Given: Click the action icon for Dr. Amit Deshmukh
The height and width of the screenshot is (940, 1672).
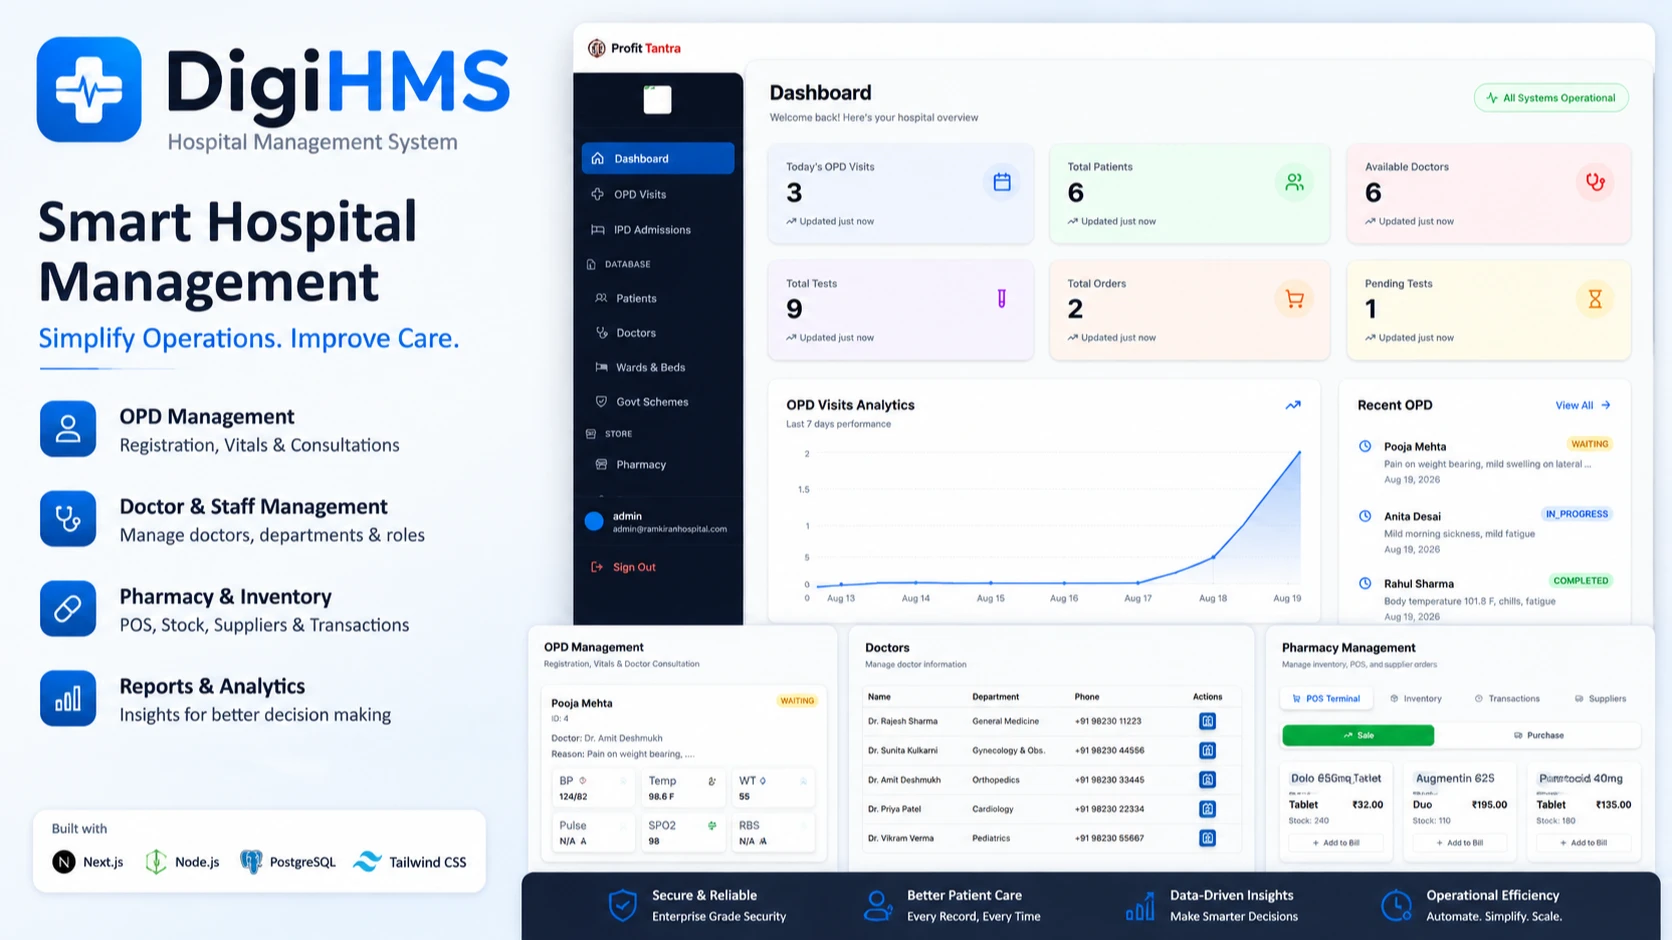Looking at the screenshot, I should [1207, 779].
